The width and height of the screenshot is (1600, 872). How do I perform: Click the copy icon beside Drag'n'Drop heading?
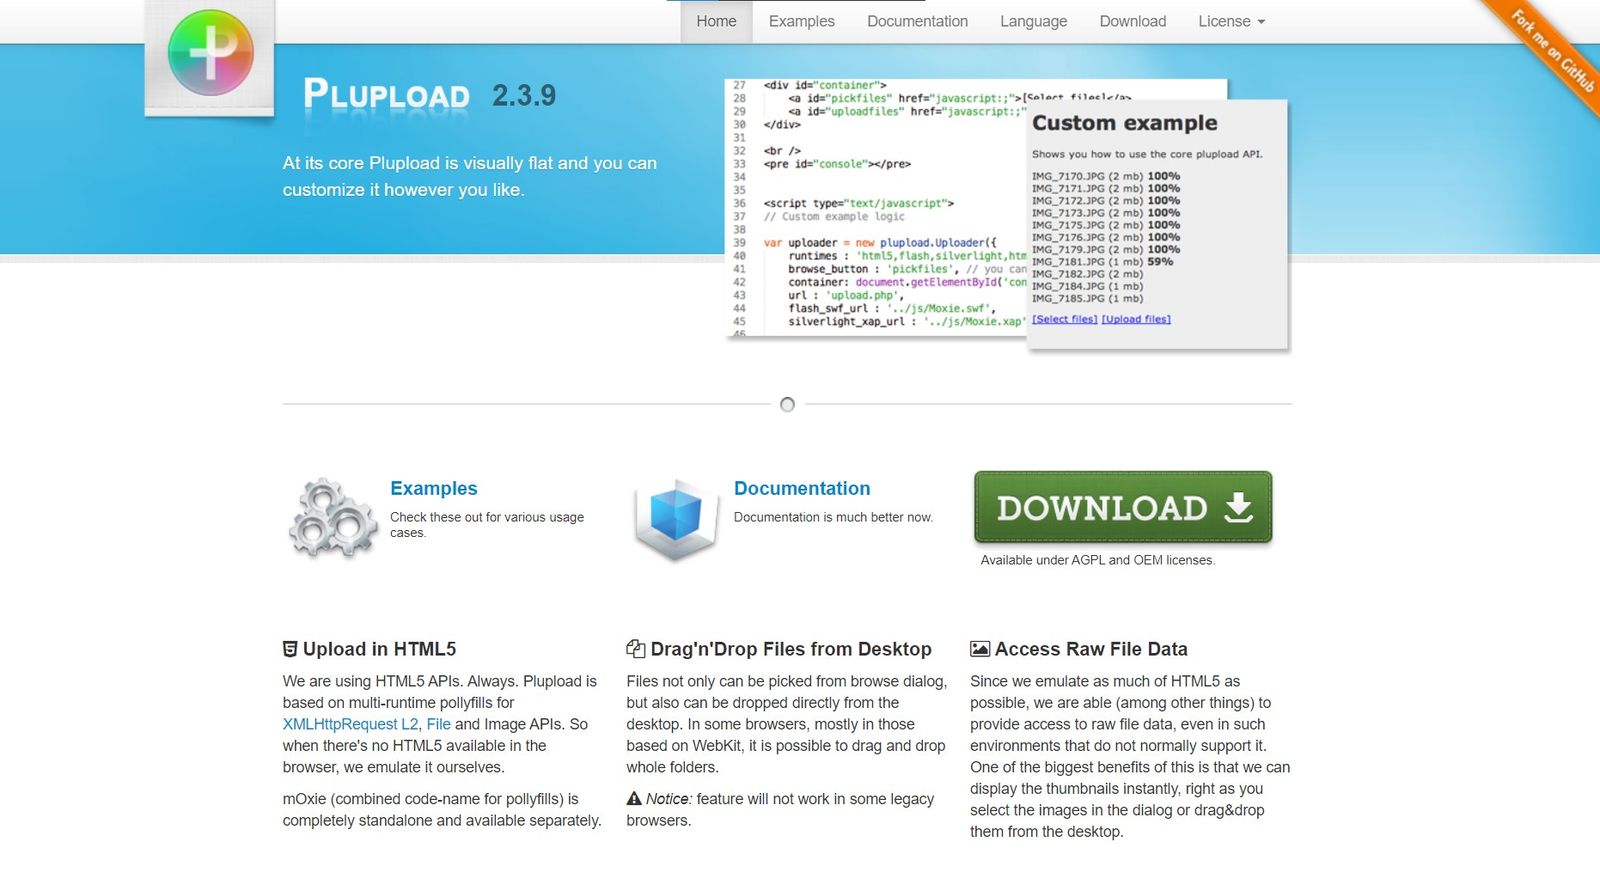(x=635, y=649)
